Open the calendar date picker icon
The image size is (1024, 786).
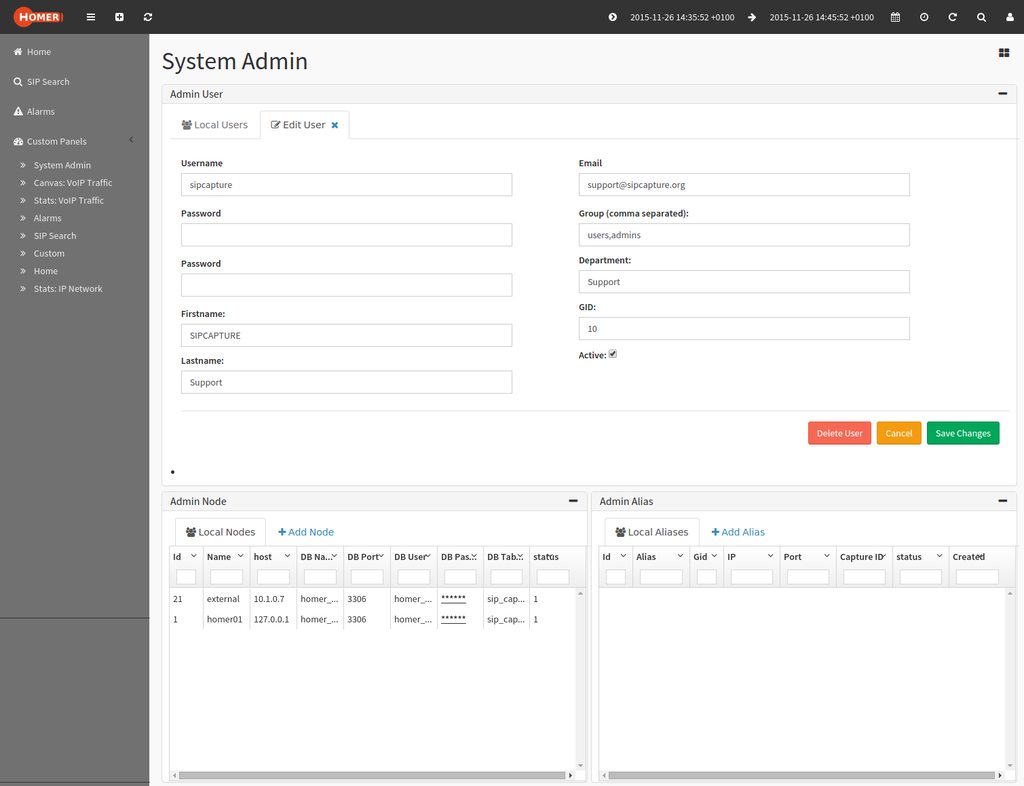coord(895,17)
